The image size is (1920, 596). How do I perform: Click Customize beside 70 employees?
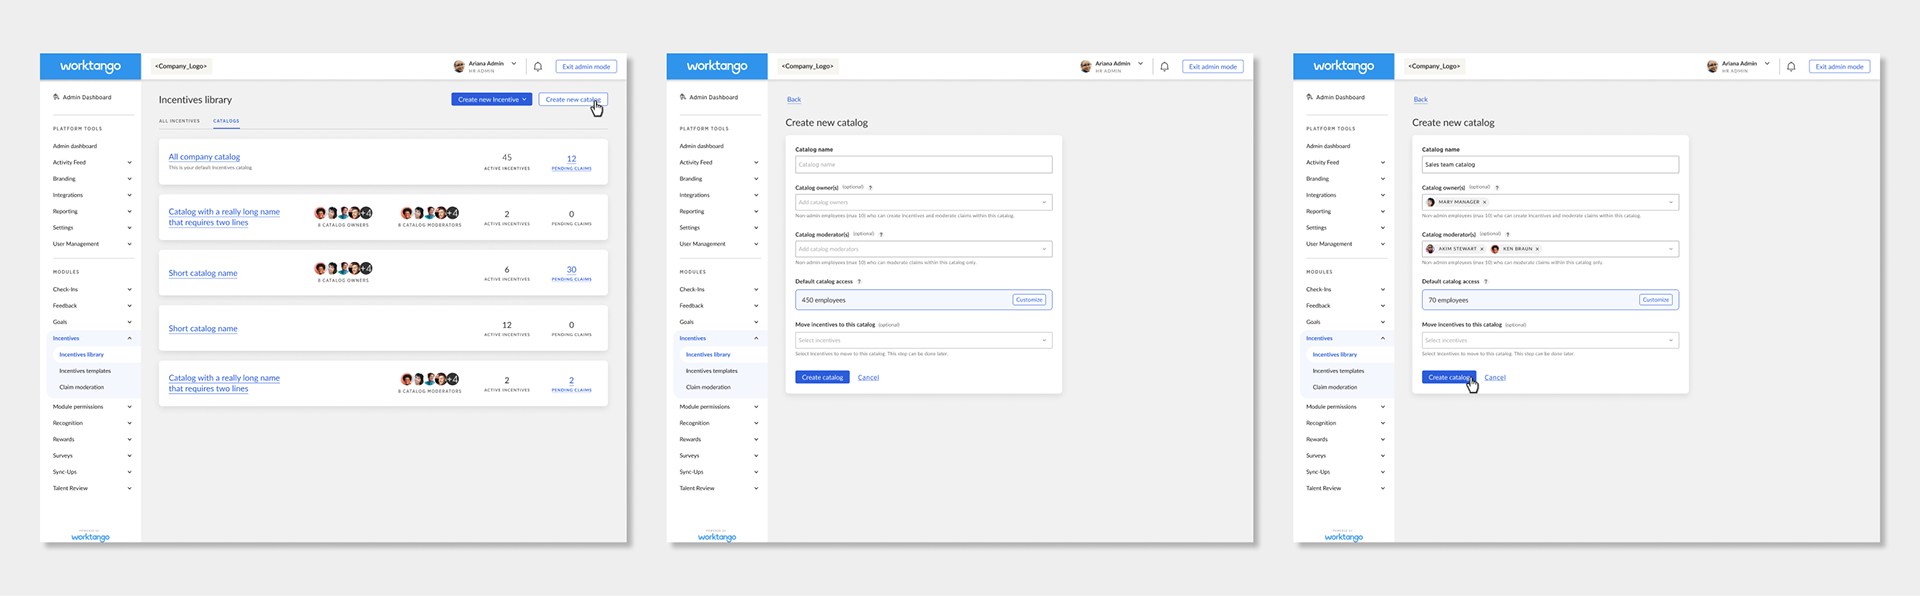tap(1656, 300)
